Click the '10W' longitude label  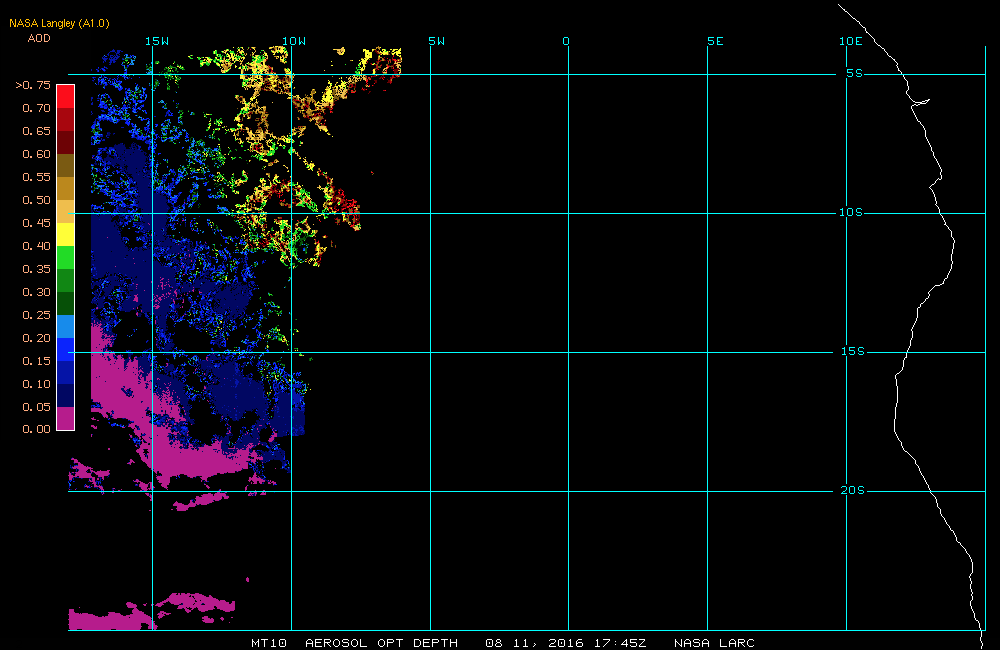point(294,41)
